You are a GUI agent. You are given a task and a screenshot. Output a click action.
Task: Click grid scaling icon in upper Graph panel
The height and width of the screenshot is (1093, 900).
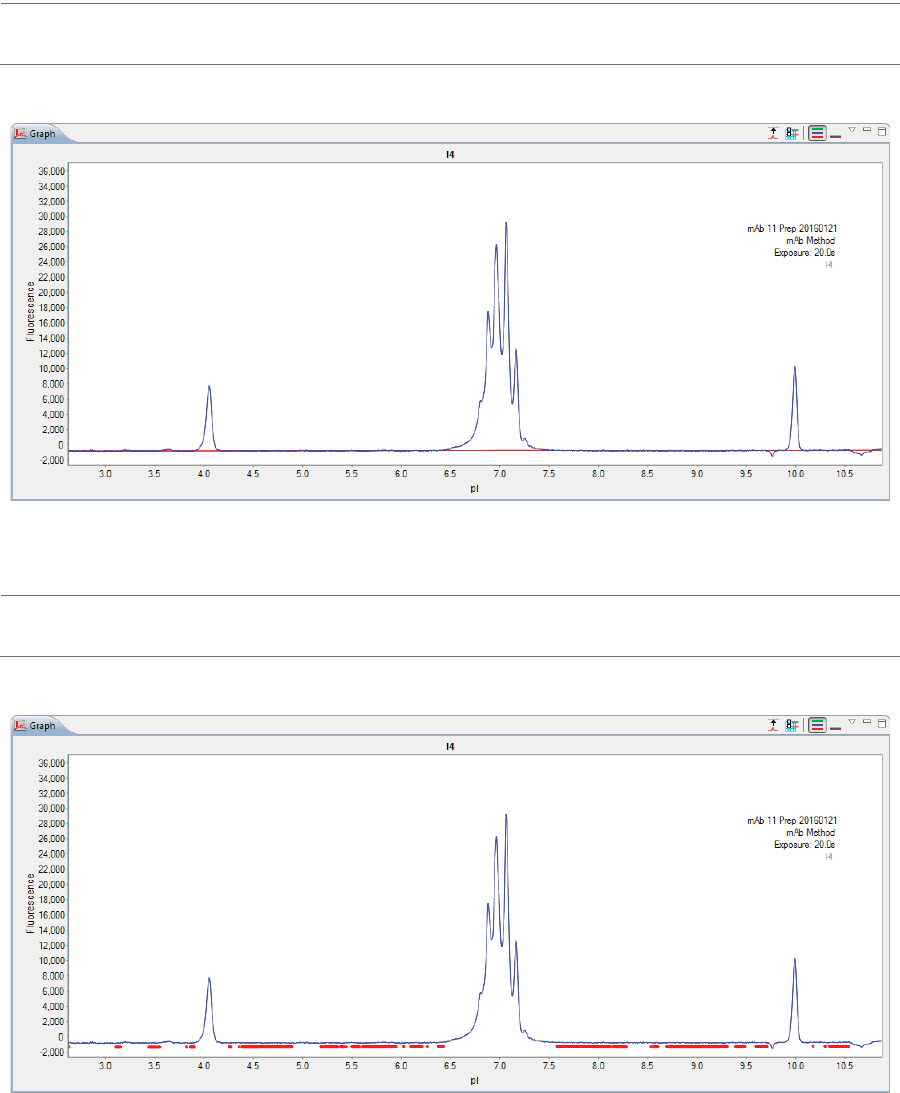pos(791,133)
